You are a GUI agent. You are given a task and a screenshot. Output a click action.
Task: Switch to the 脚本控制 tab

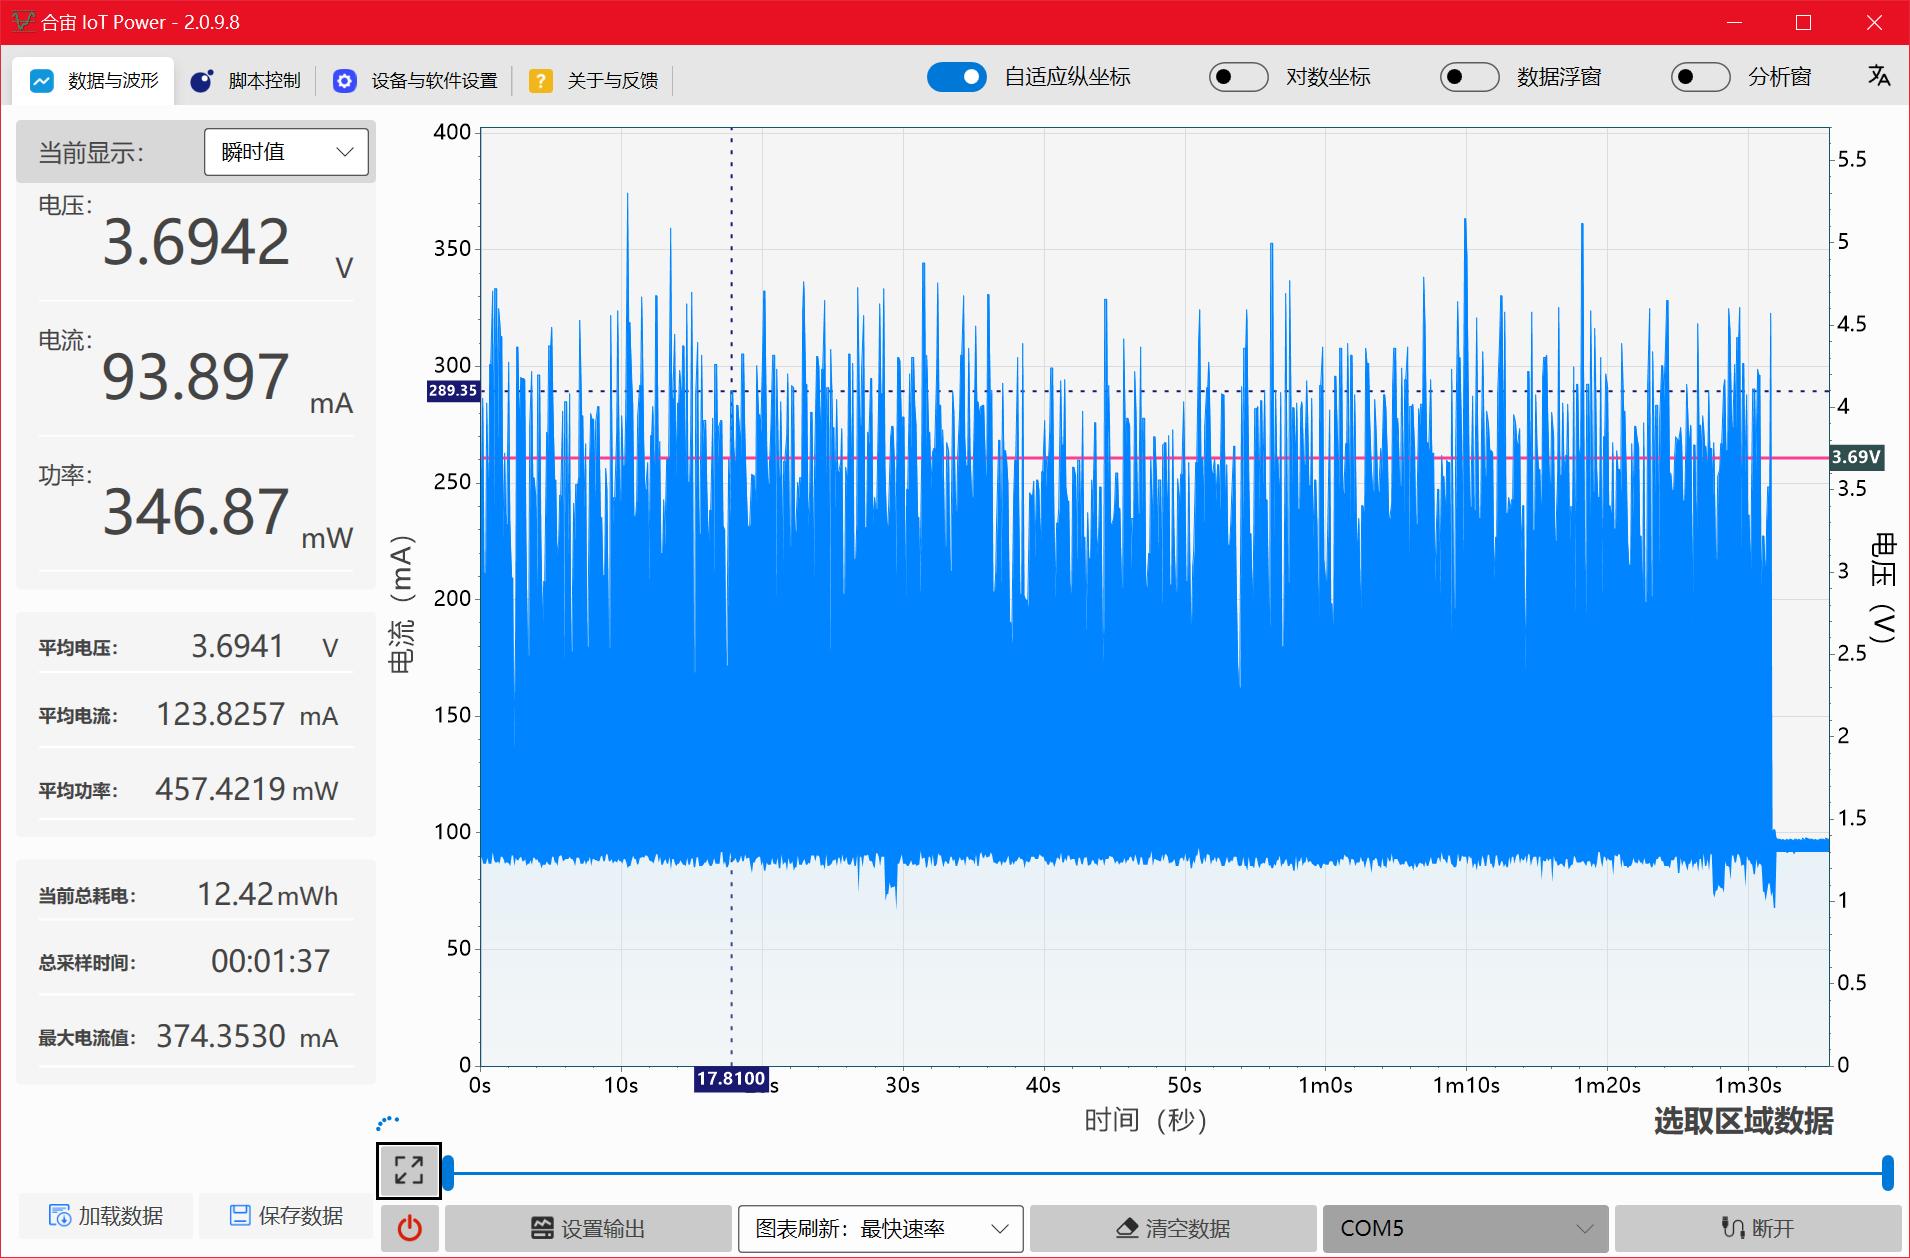click(246, 80)
